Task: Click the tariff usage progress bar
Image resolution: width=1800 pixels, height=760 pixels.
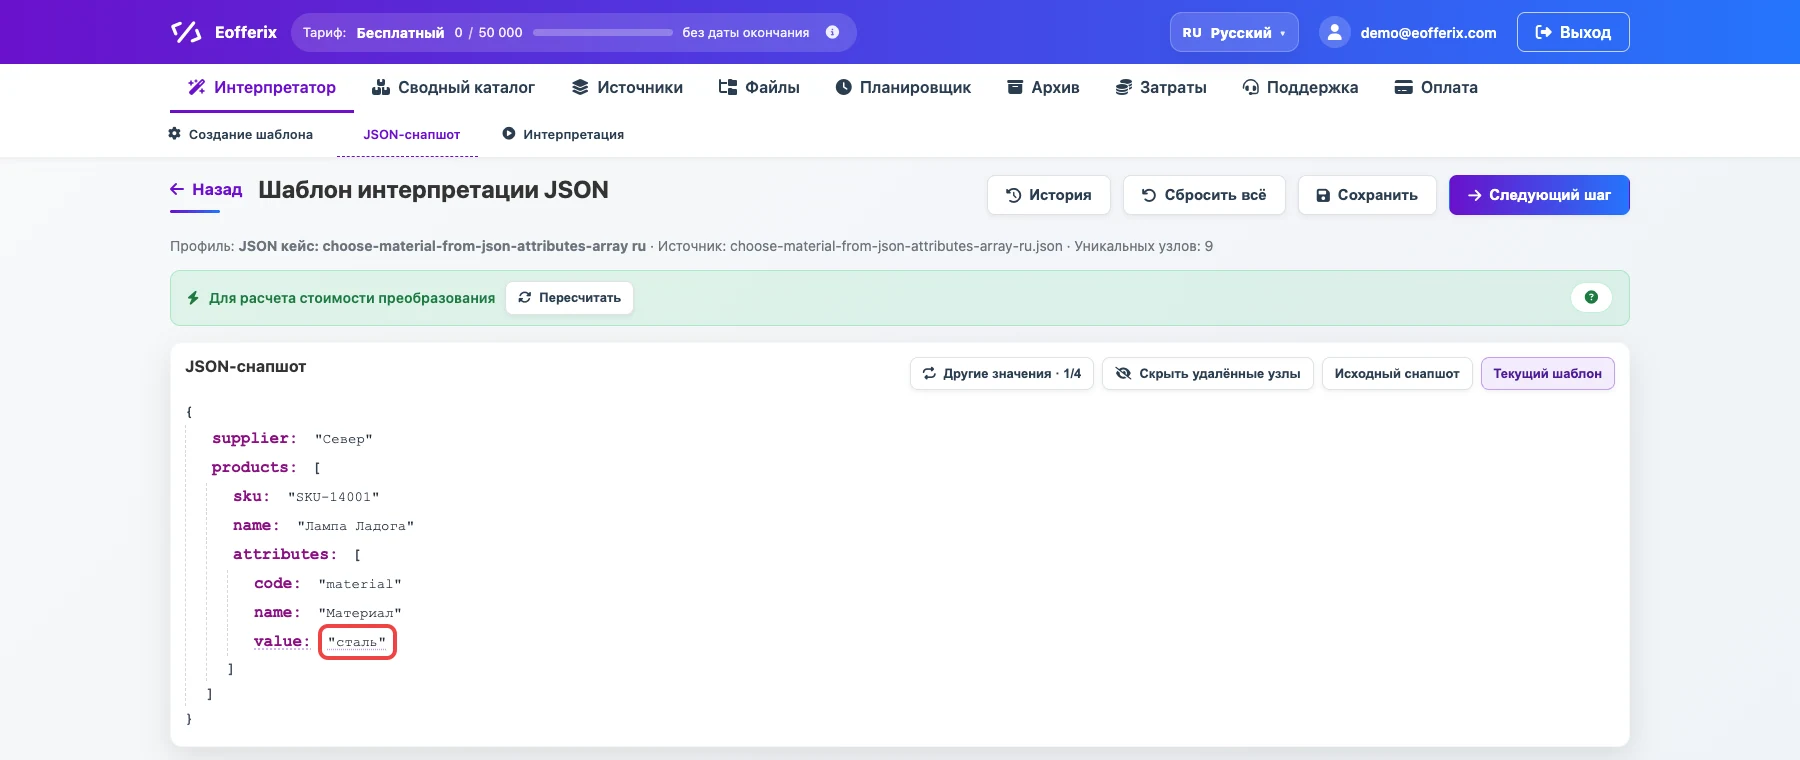Action: click(x=603, y=32)
